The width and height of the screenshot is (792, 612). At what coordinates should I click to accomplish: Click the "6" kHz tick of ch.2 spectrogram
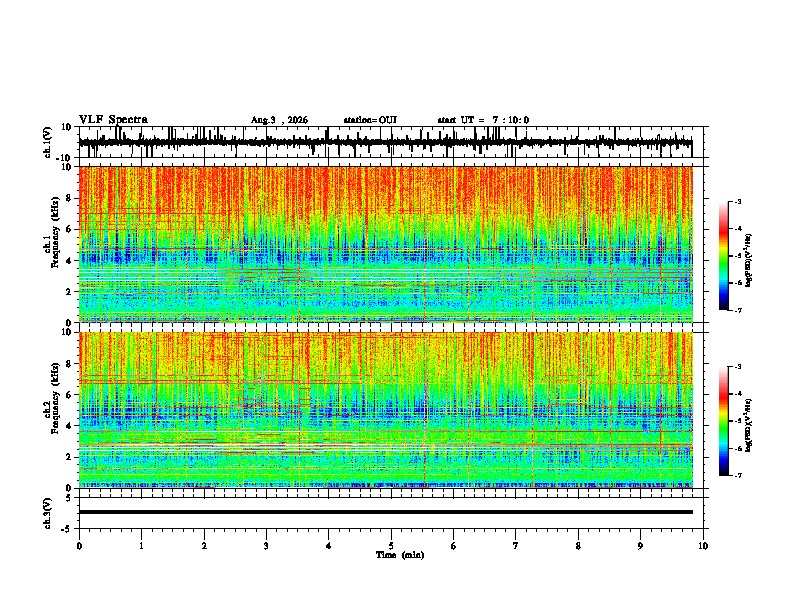click(x=71, y=394)
